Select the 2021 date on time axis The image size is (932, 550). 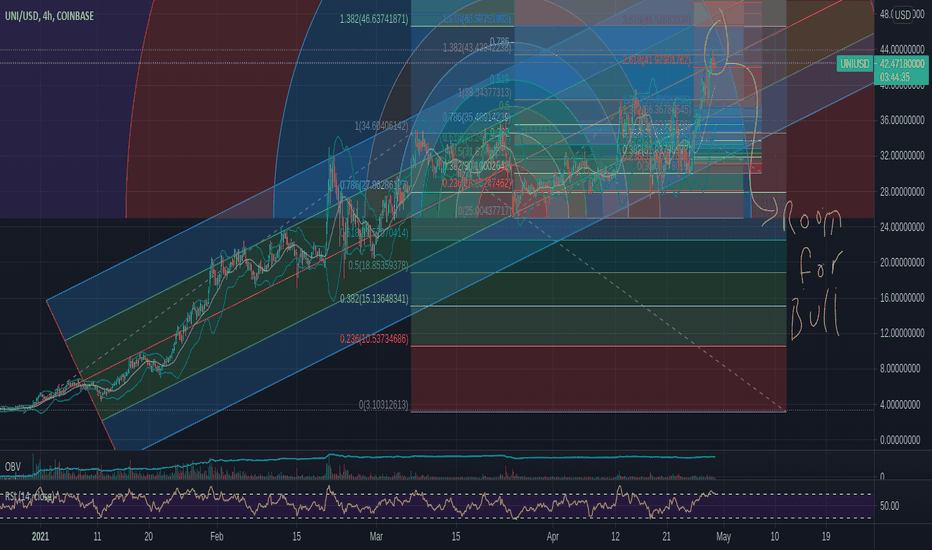[x=40, y=536]
